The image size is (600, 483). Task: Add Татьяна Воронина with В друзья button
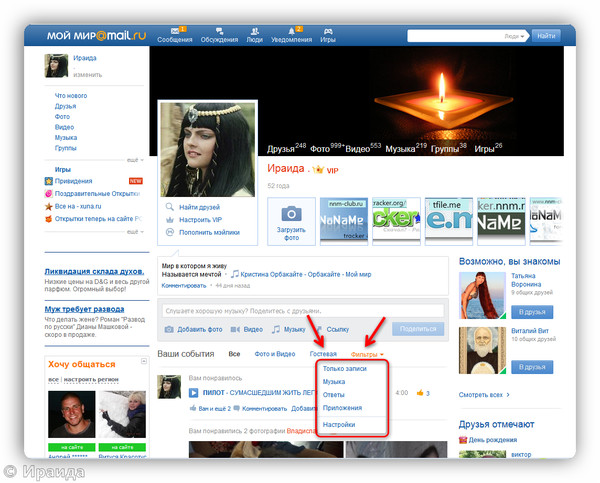tap(532, 312)
